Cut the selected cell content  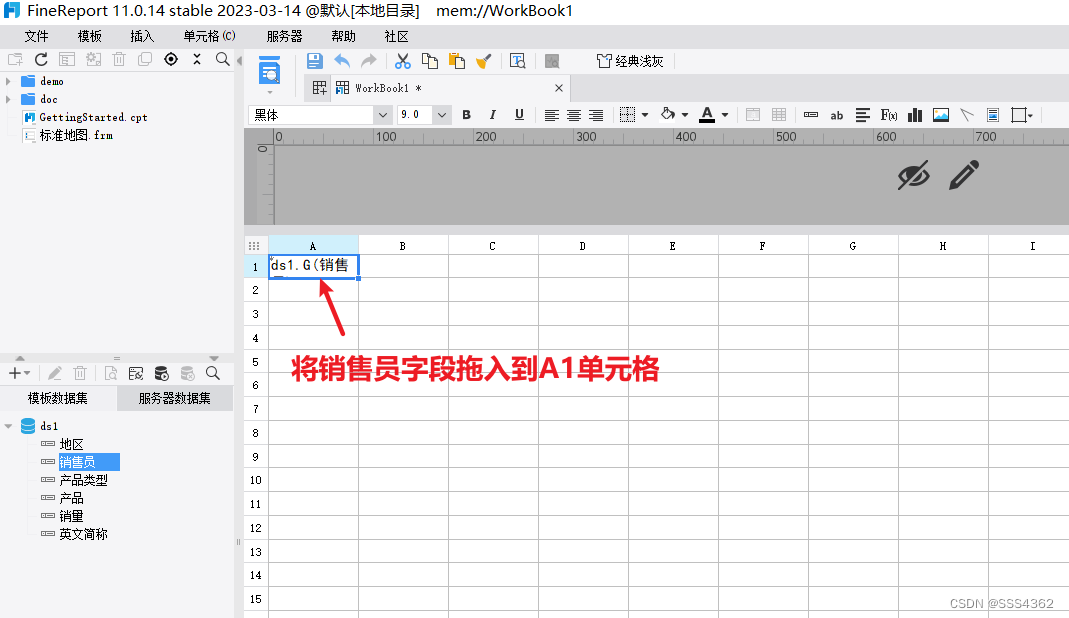[x=403, y=61]
